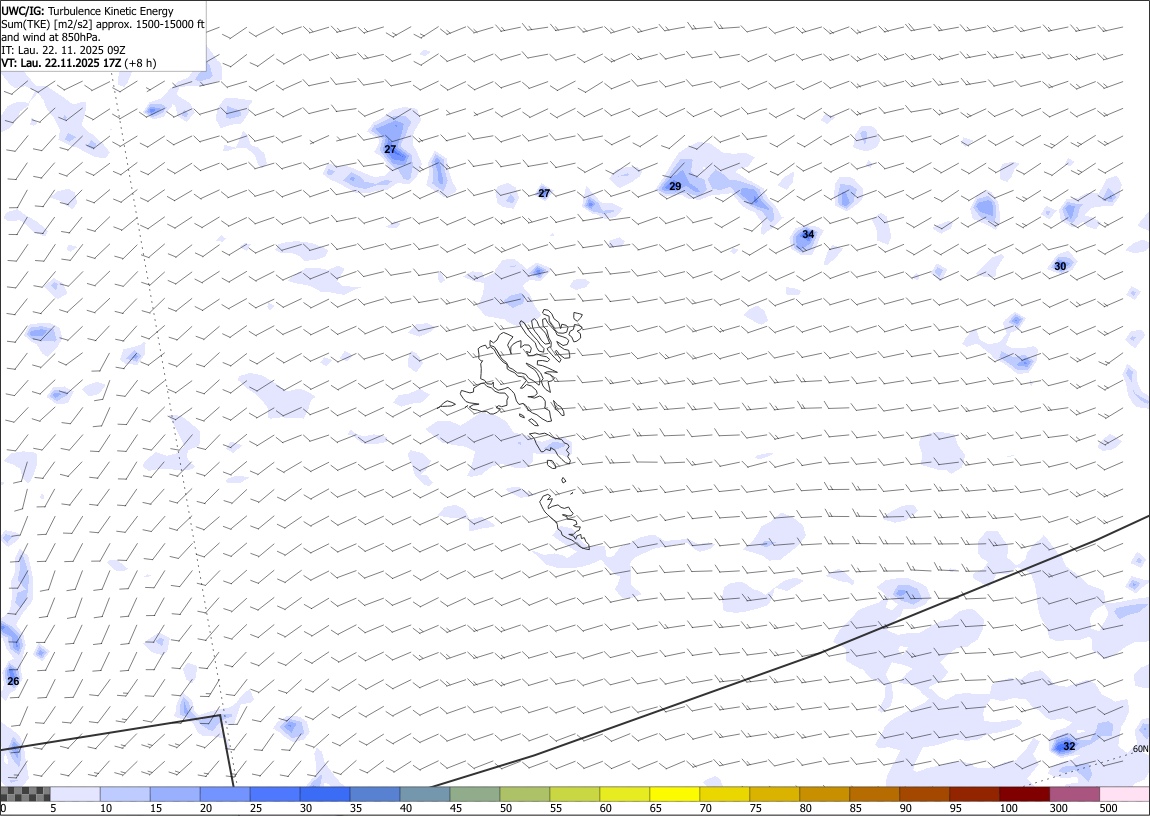Image resolution: width=1150 pixels, height=816 pixels.
Task: Click the TKE value 26 on the map
Action: tap(13, 681)
